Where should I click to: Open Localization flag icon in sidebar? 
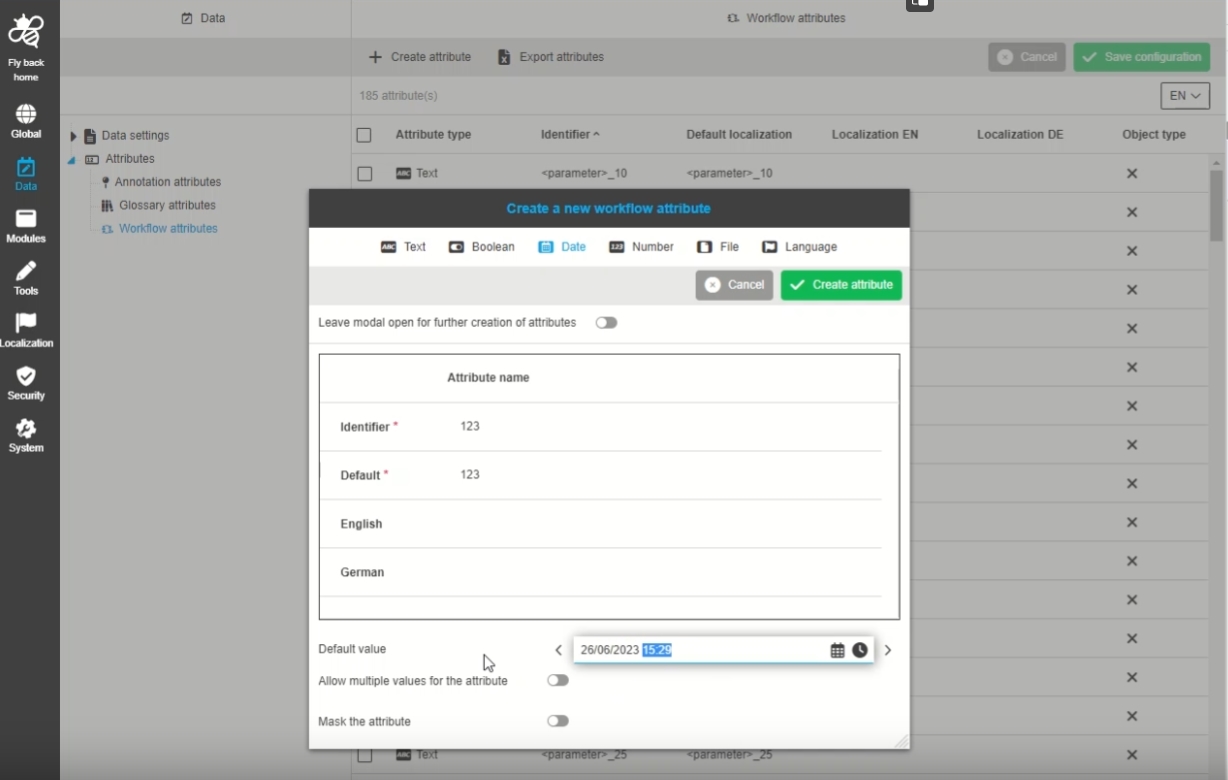coord(26,323)
